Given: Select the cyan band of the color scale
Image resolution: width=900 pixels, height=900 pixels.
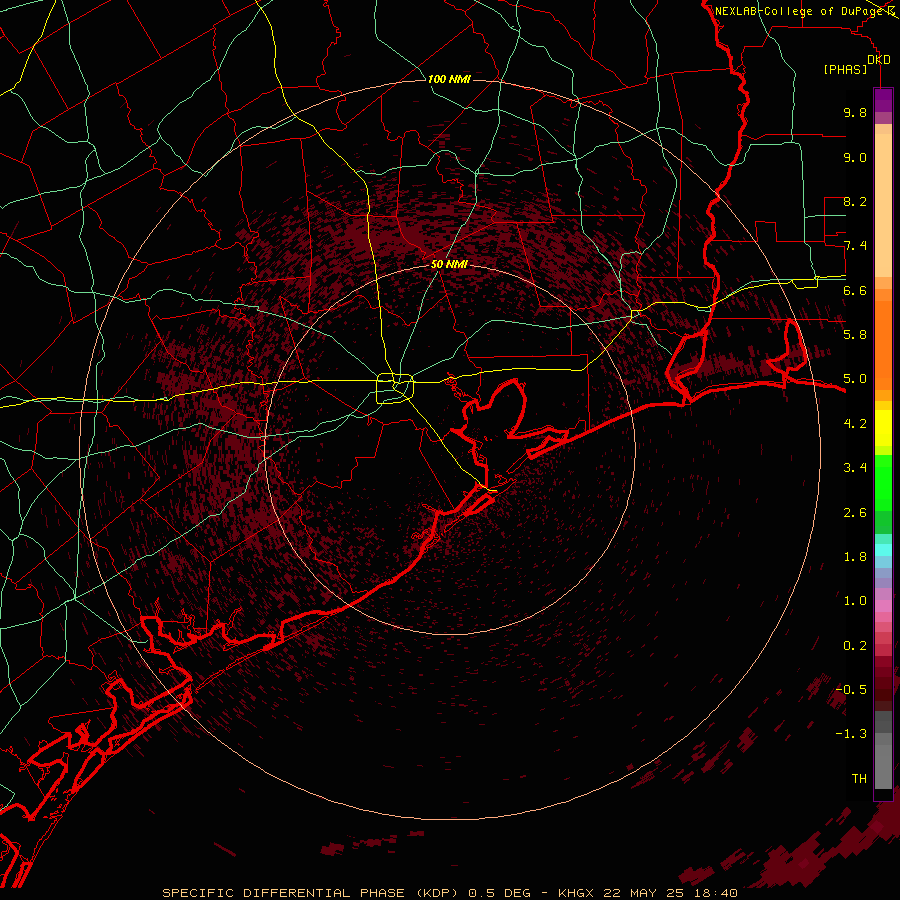Looking at the screenshot, I should tap(883, 550).
